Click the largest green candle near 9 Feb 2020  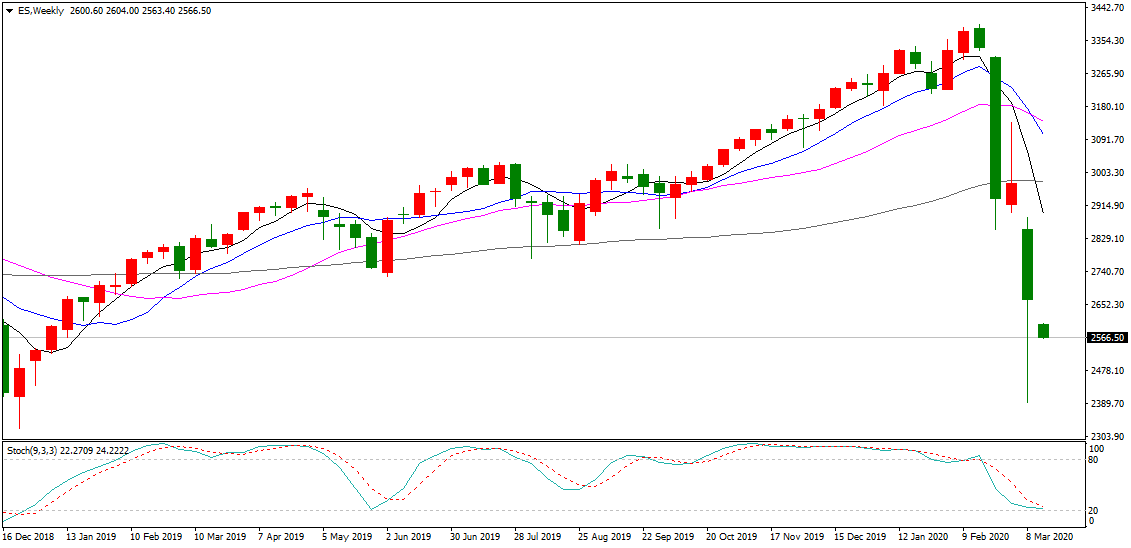click(x=995, y=127)
